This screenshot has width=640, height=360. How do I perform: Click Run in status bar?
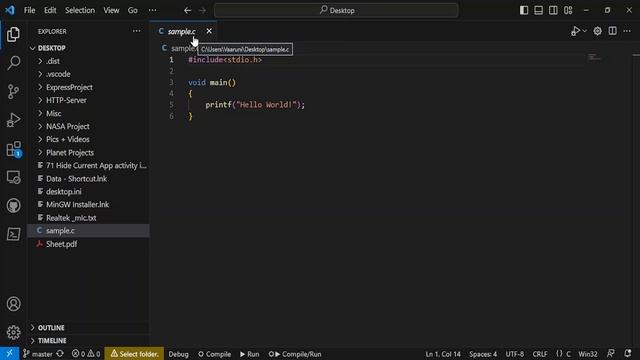tap(249, 354)
